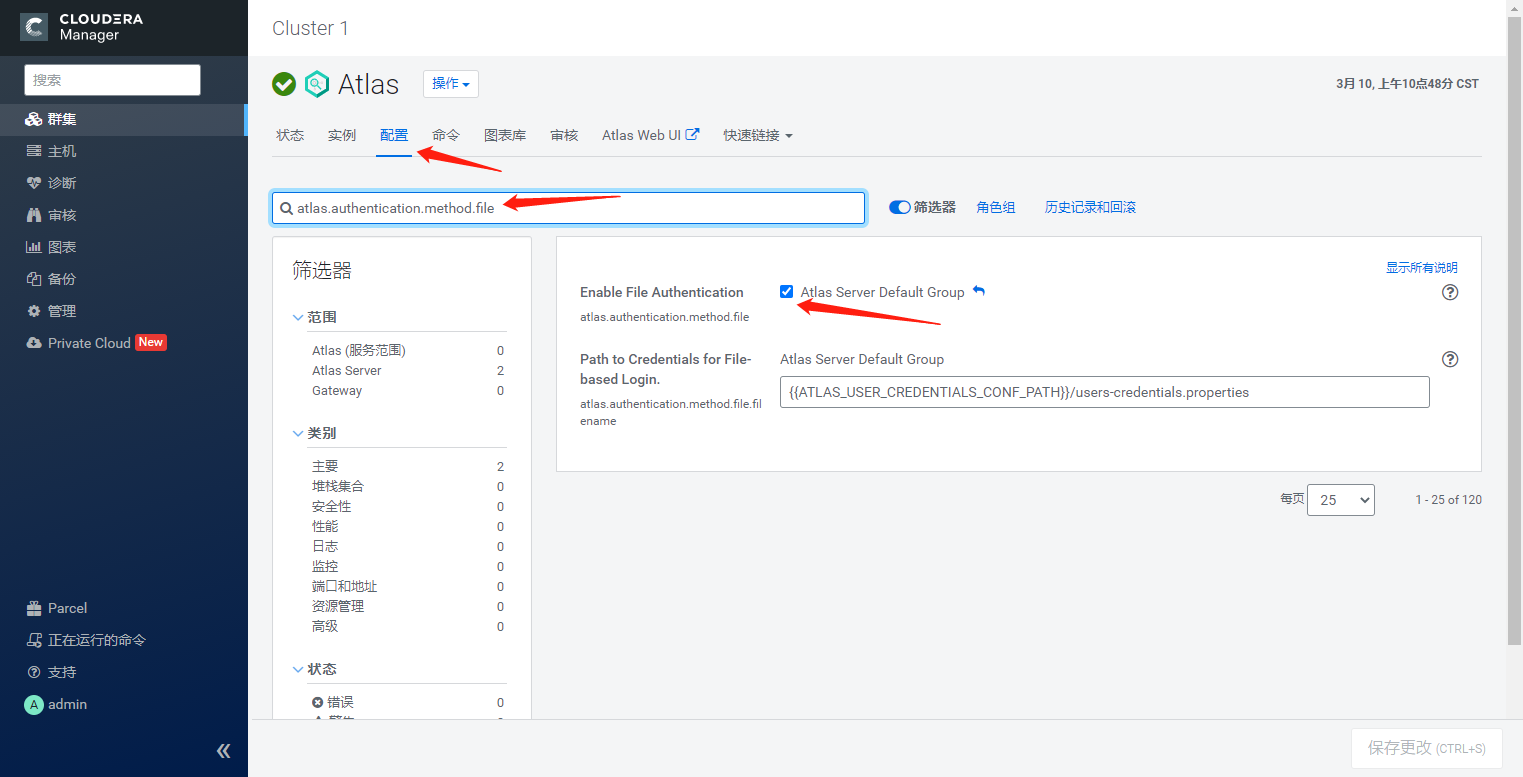
Task: Filter by 监控 monitoring category
Action: (x=325, y=567)
